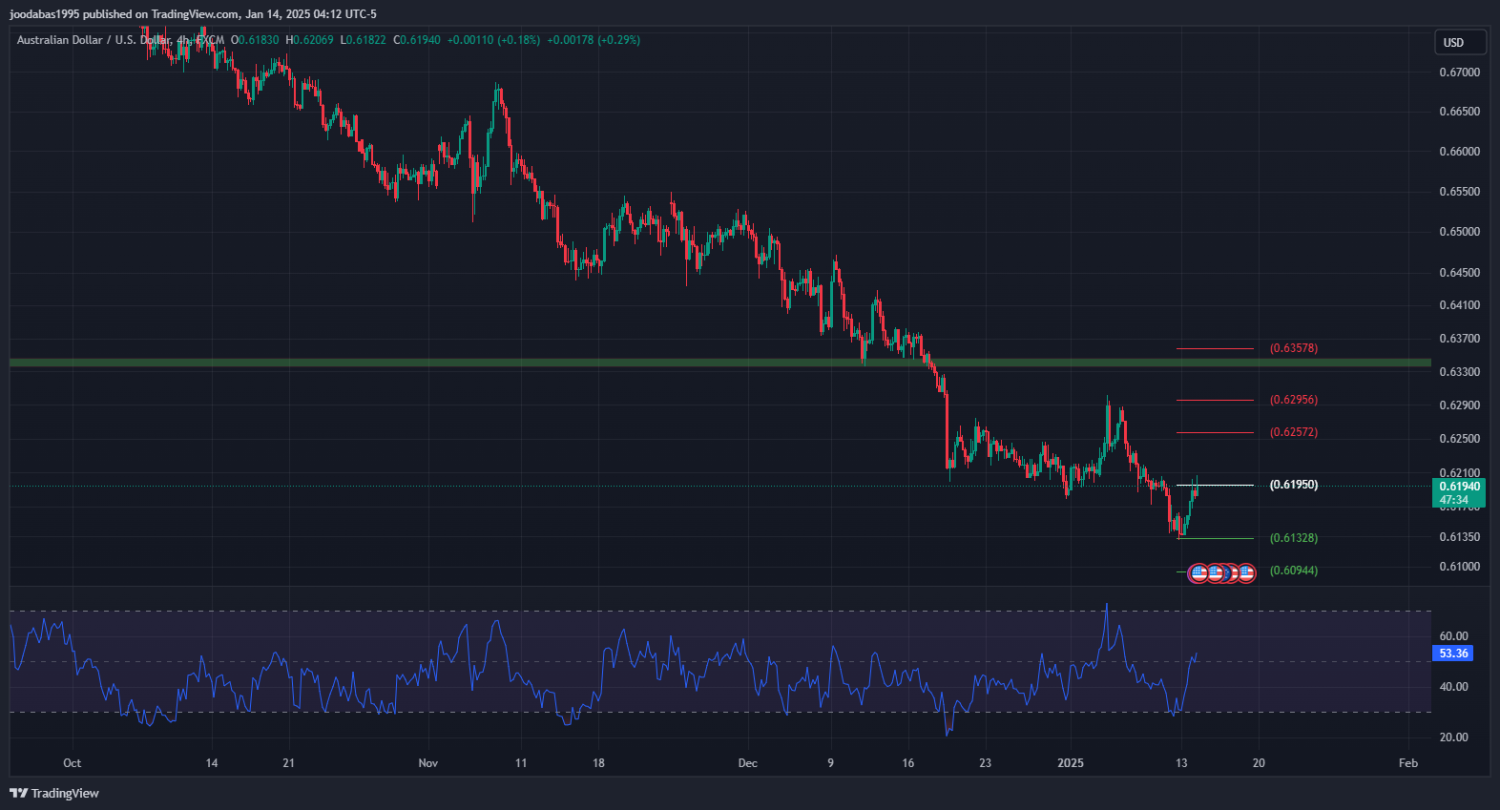Select the Dec label on time axis
Image resolution: width=1500 pixels, height=810 pixels.
(x=748, y=762)
